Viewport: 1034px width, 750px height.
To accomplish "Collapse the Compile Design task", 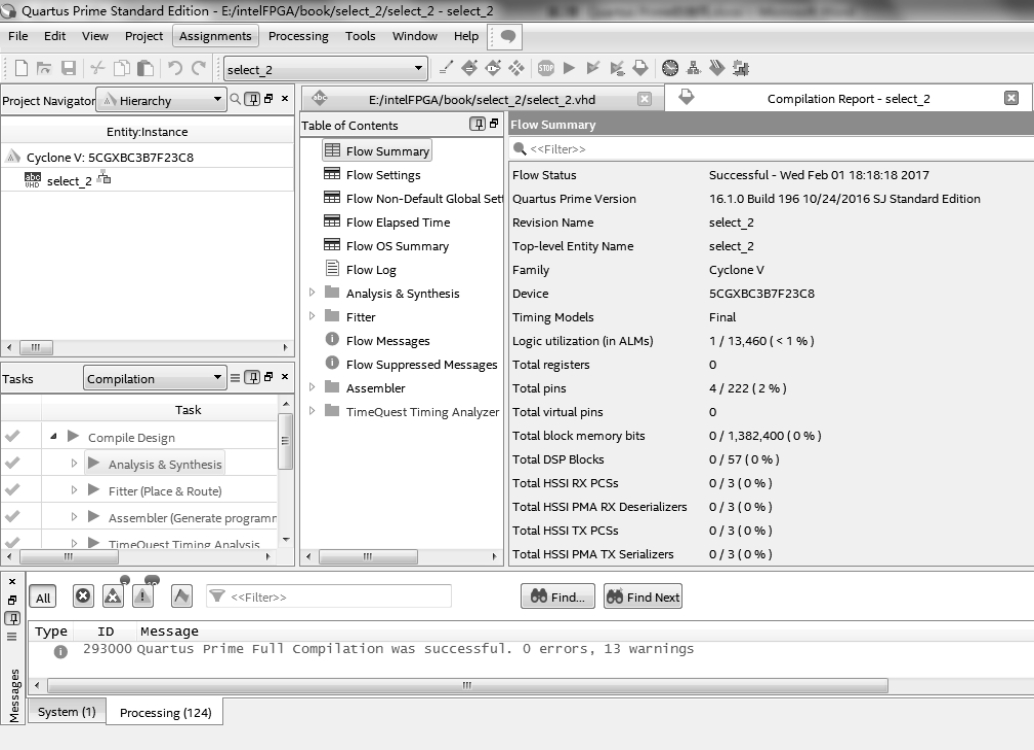I will click(53, 437).
